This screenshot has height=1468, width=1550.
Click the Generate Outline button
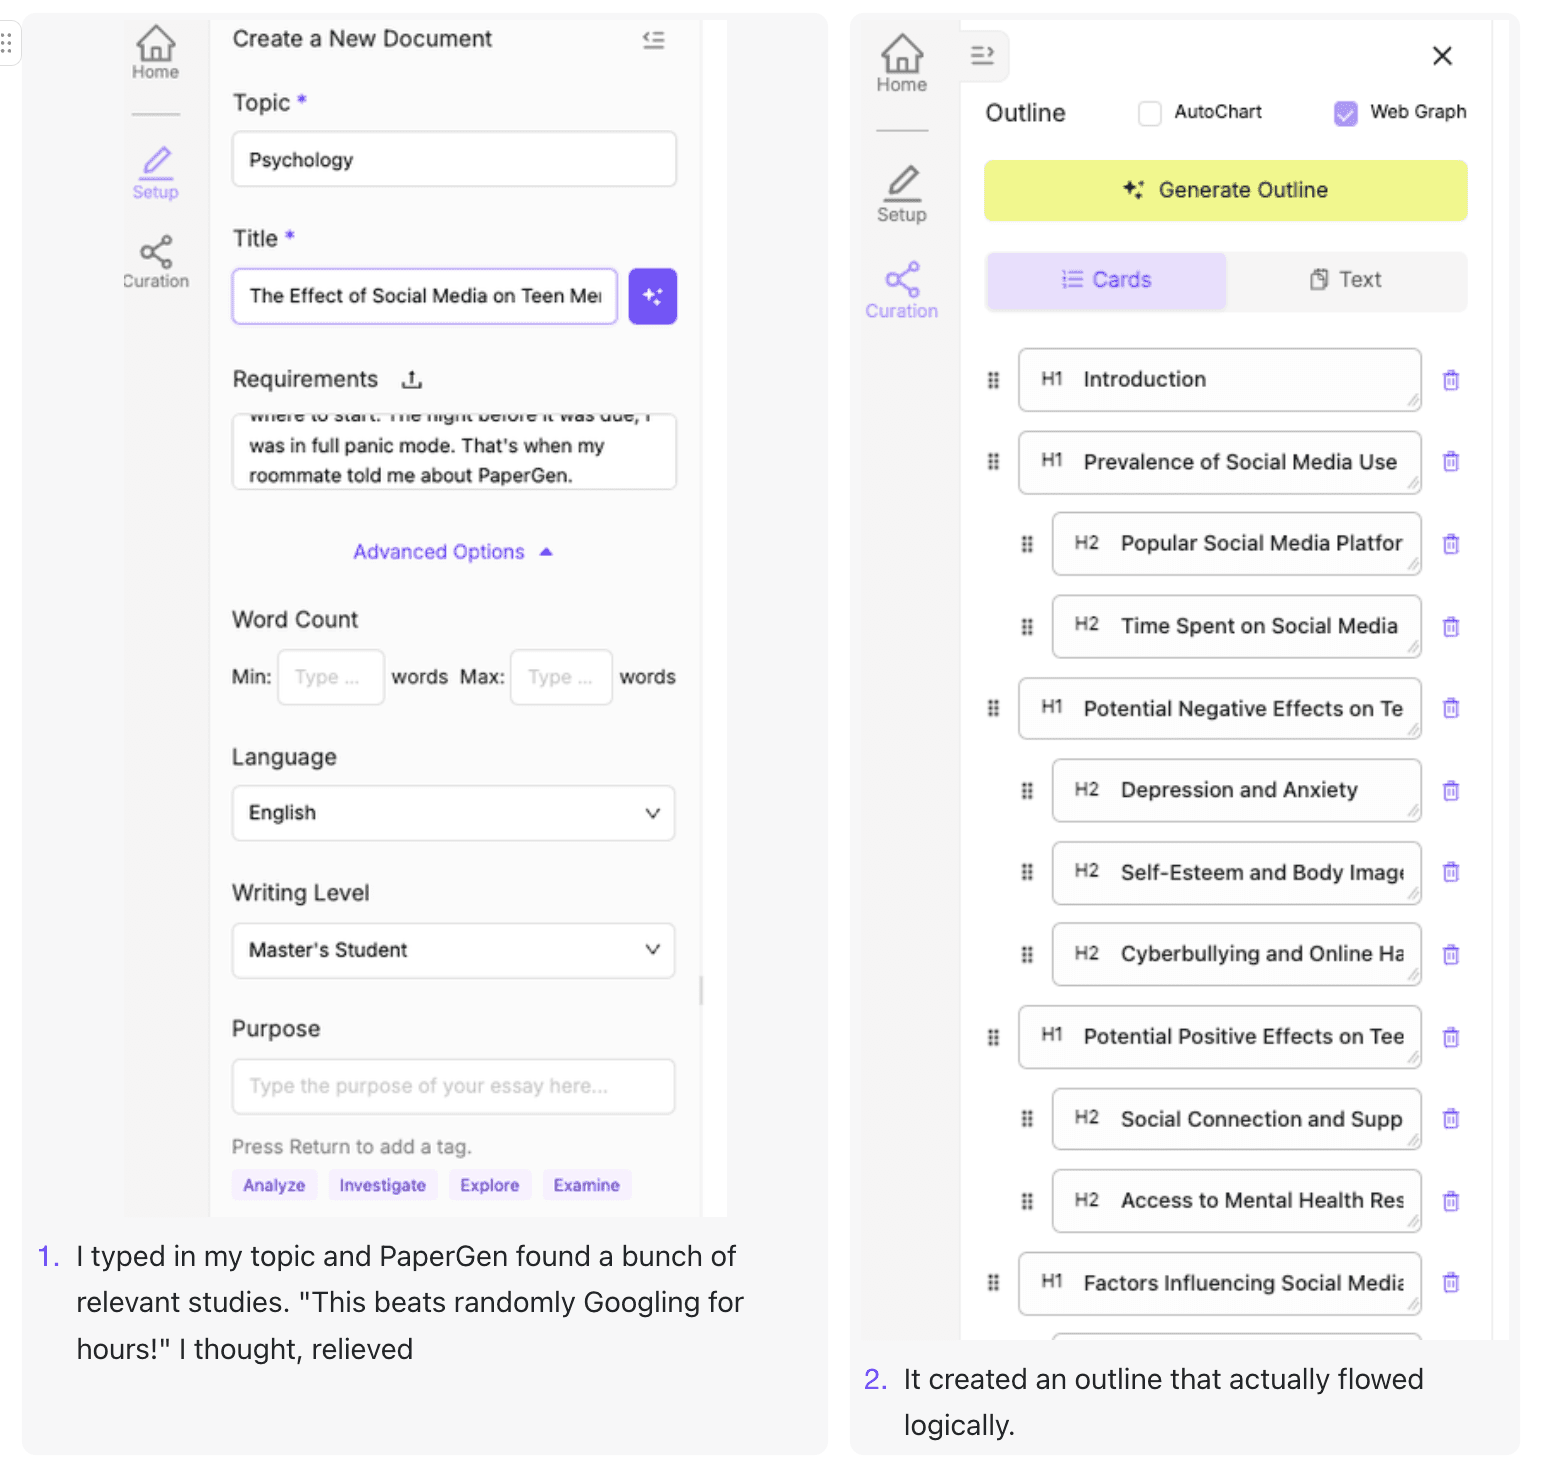coord(1225,190)
